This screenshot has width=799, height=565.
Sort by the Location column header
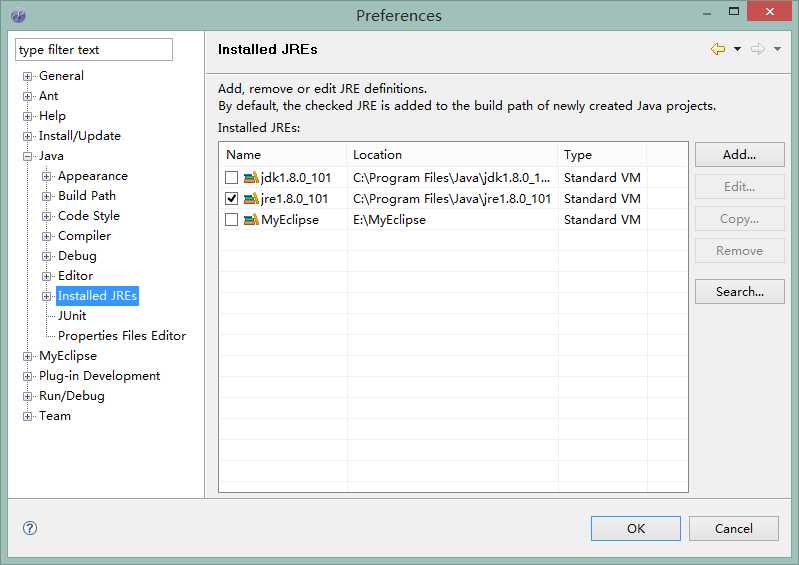click(452, 154)
